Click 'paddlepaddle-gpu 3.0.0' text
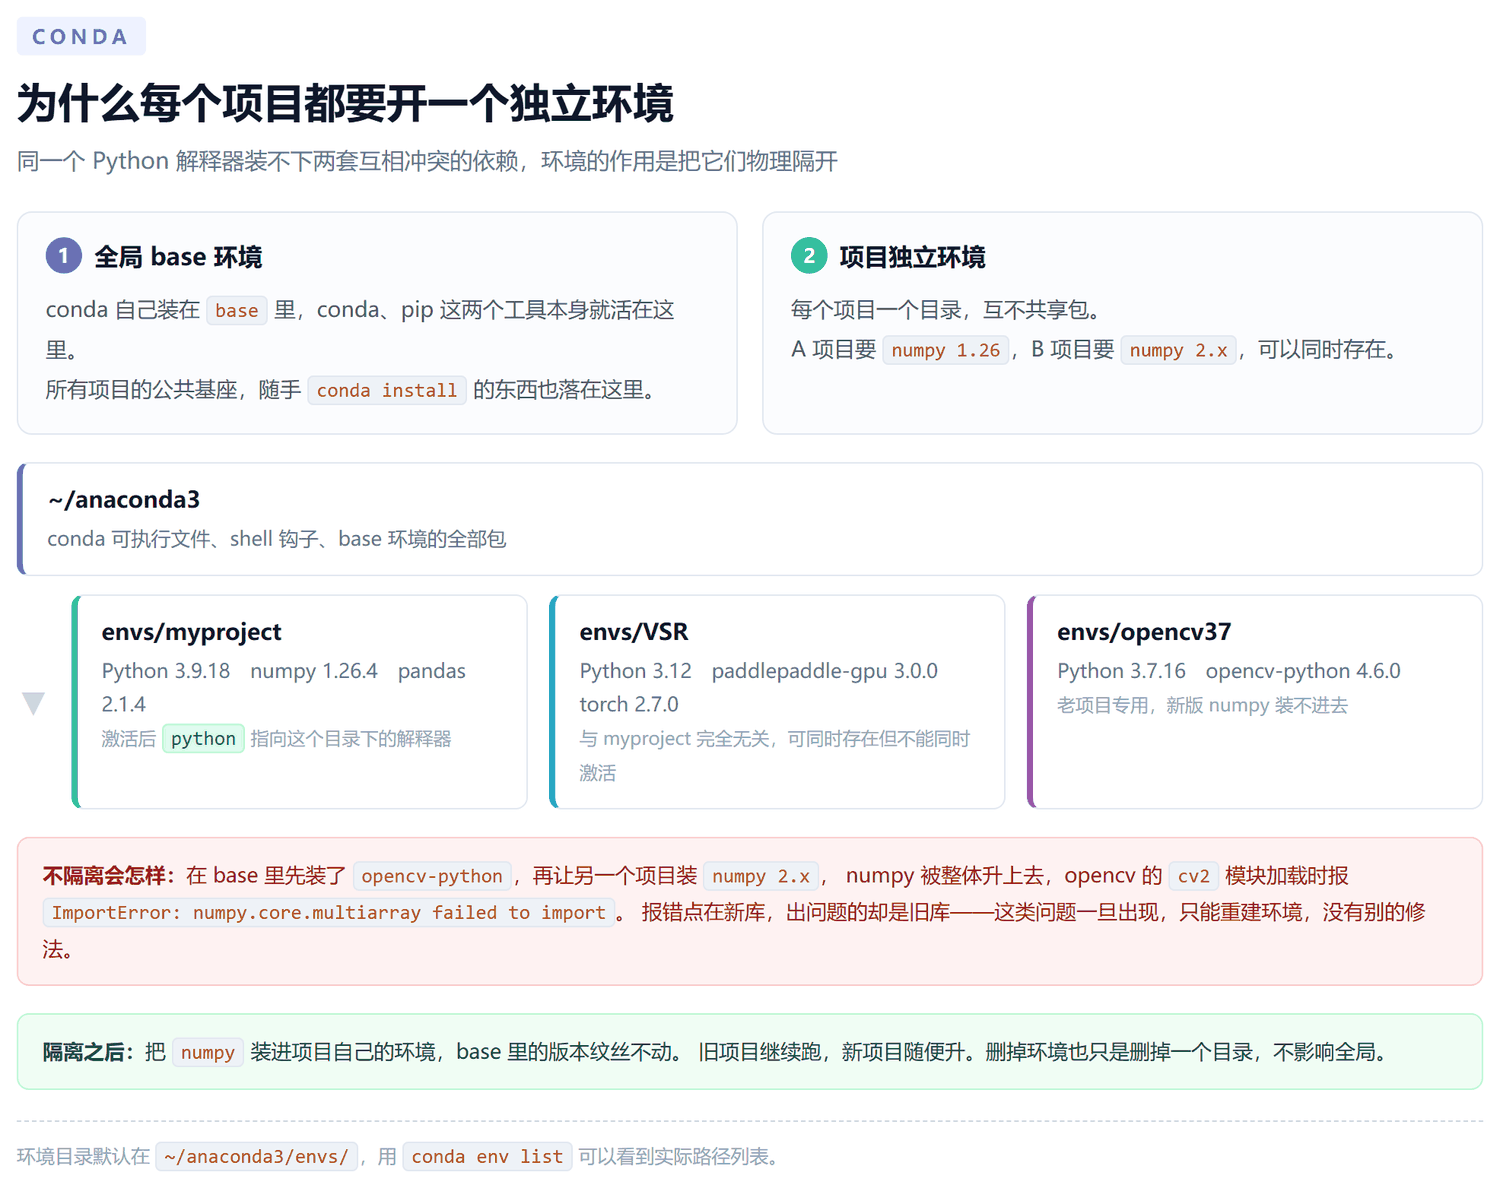Image resolution: width=1500 pixels, height=1188 pixels. coord(825,671)
